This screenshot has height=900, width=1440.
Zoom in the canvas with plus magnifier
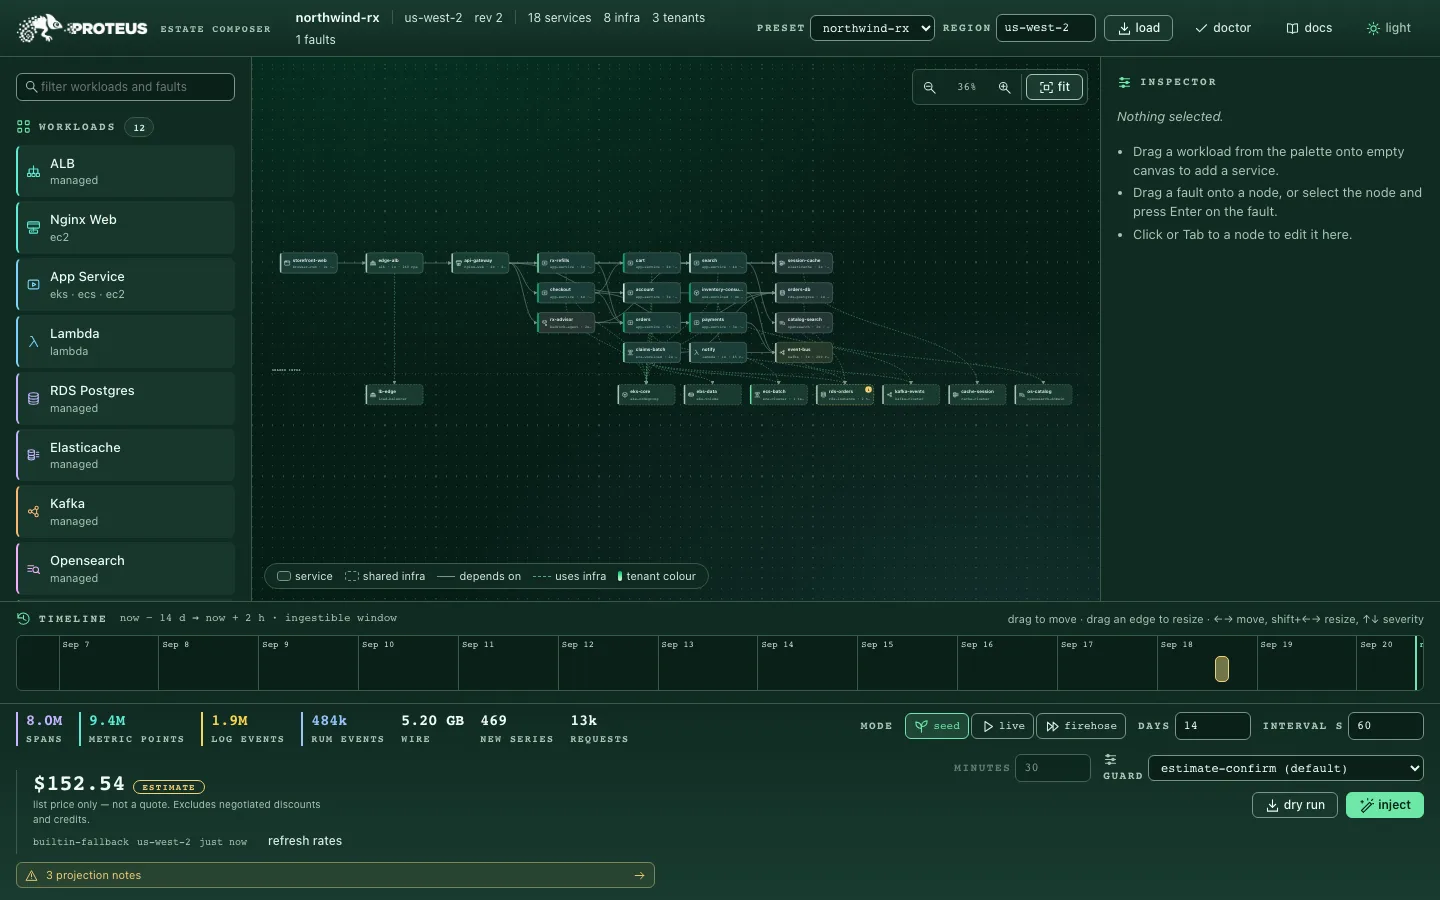pyautogui.click(x=1004, y=87)
